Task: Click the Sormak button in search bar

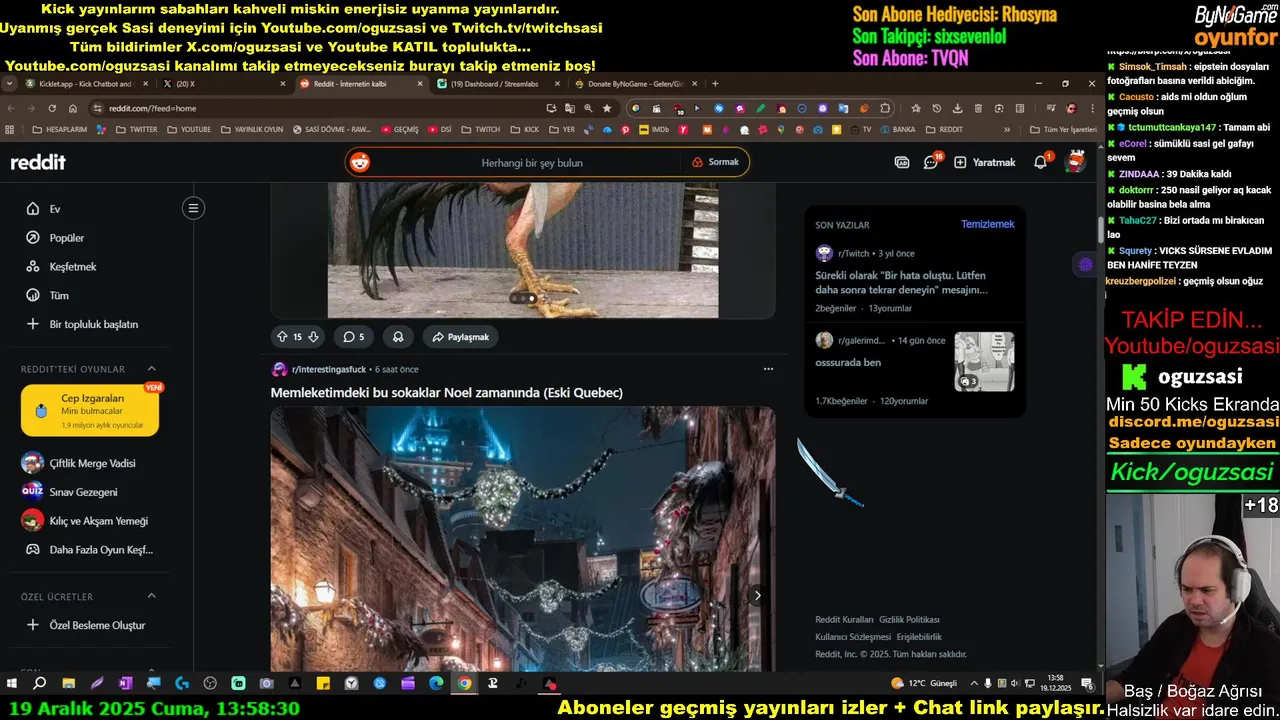Action: coord(715,162)
